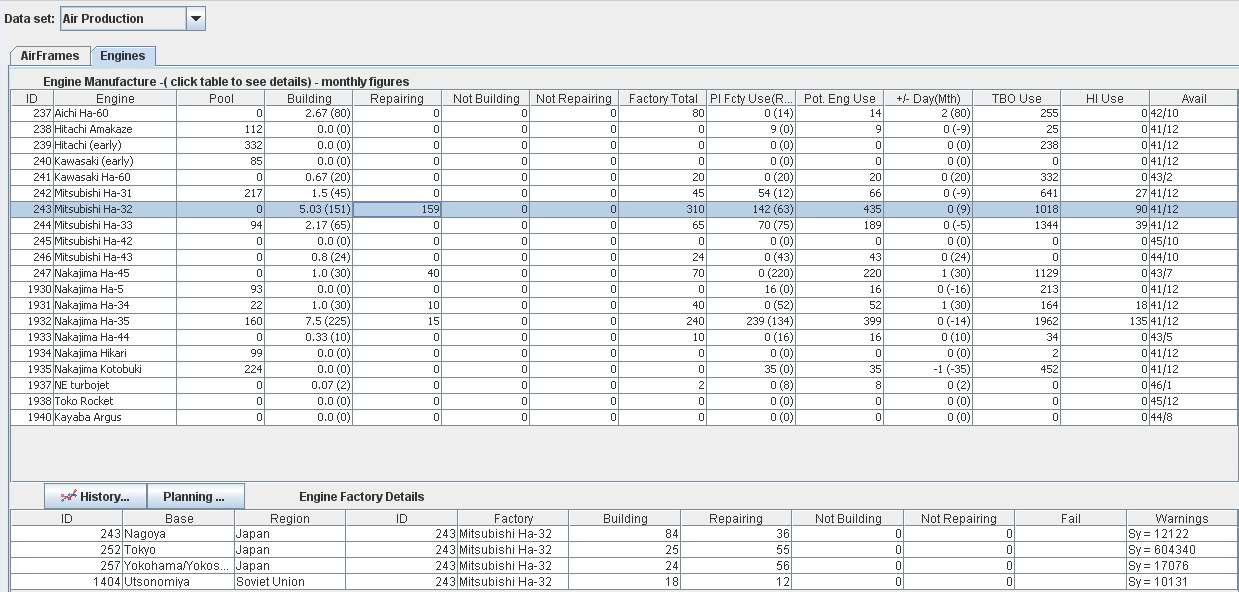Click the Mitsubishi Ha-32 engine name

tap(93, 209)
